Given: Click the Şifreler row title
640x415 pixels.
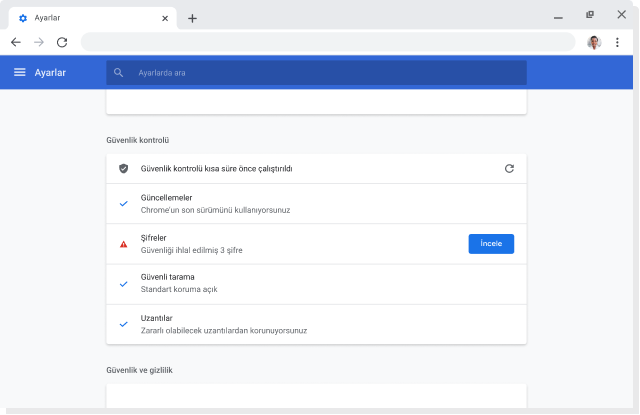Looking at the screenshot, I should 153,238.
